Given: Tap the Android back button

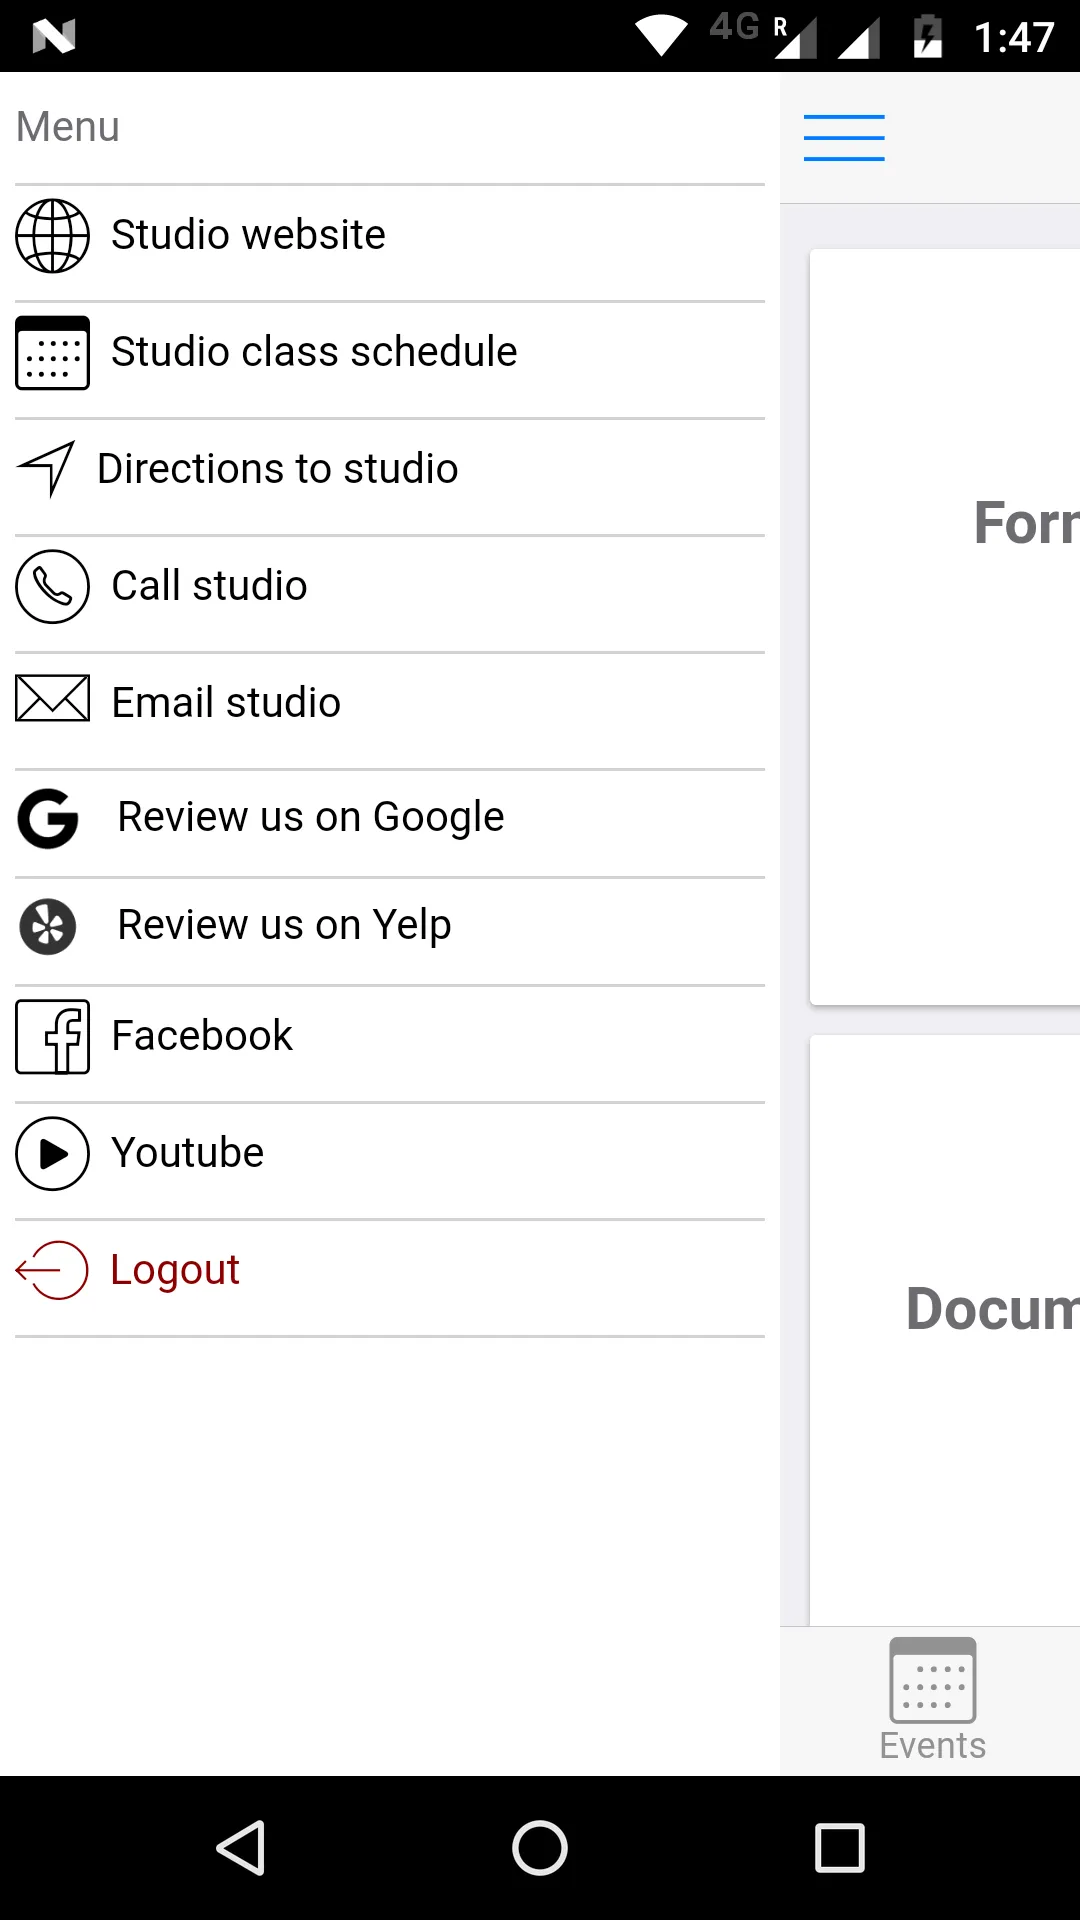Looking at the screenshot, I should point(241,1848).
